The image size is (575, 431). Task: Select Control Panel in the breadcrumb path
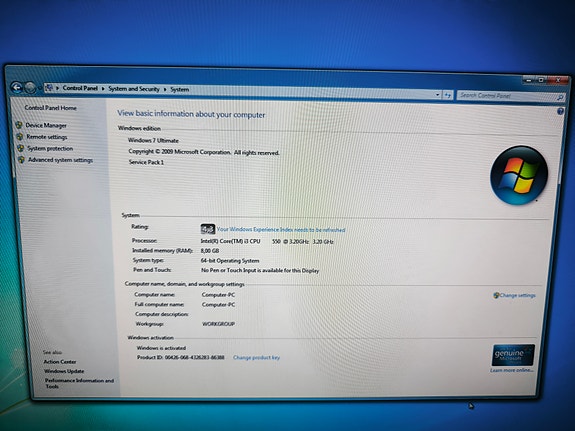[x=80, y=88]
